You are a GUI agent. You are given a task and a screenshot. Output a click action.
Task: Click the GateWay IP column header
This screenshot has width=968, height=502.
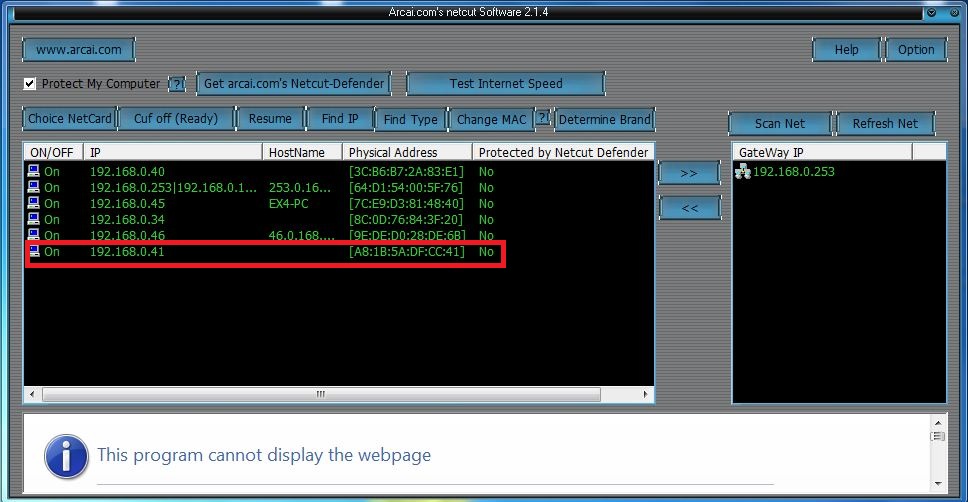822,152
